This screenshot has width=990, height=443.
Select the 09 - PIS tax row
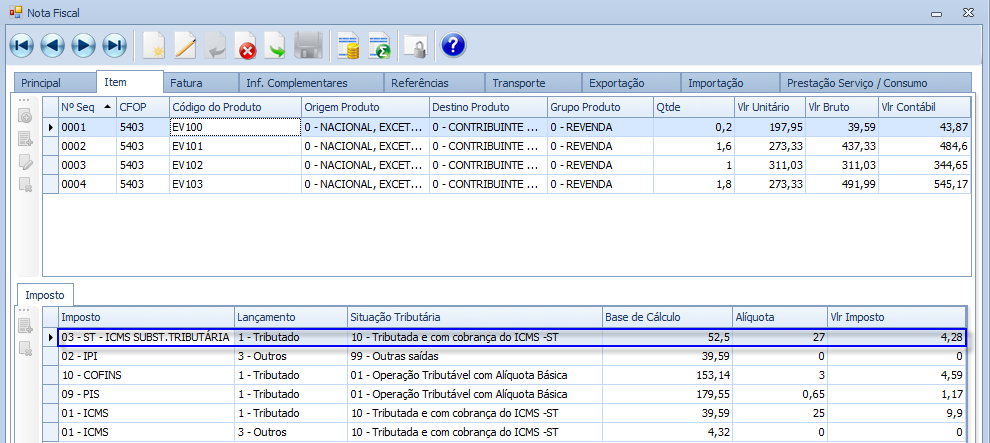(x=147, y=394)
